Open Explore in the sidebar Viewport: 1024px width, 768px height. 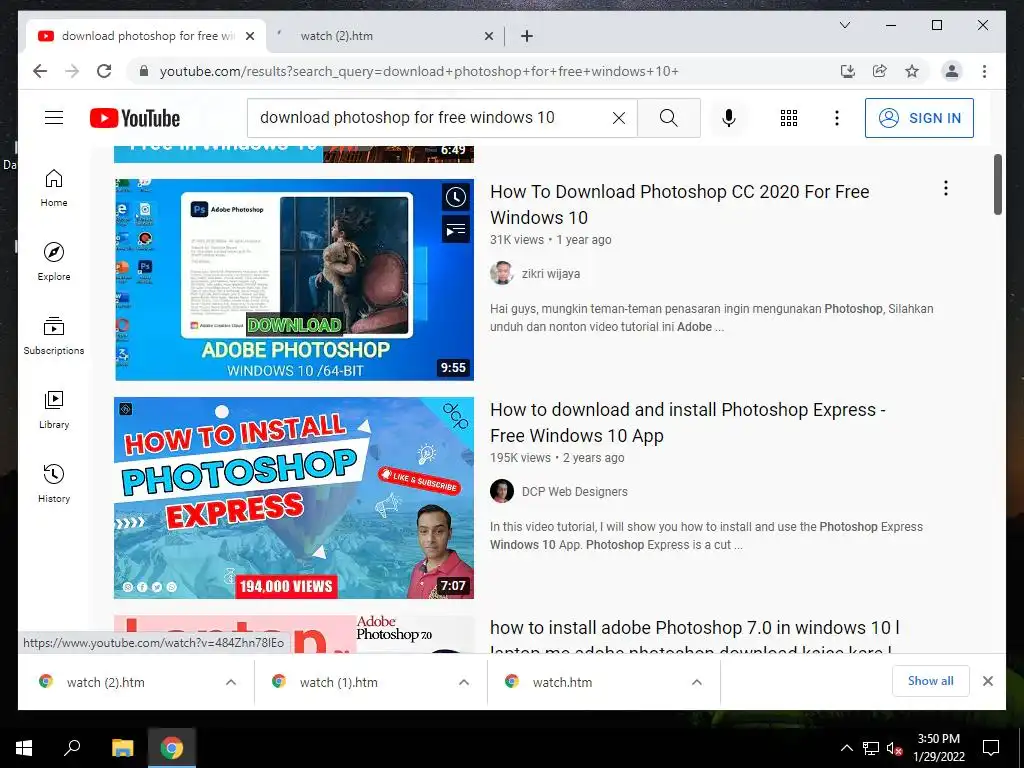click(x=54, y=262)
